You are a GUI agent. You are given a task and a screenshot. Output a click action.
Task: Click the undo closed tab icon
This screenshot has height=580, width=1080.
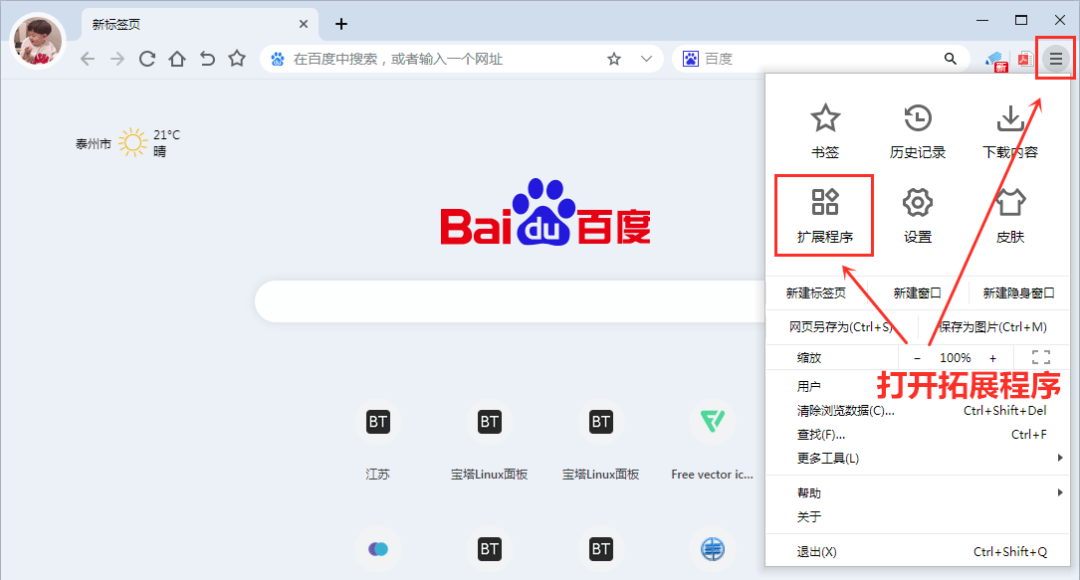pos(207,59)
